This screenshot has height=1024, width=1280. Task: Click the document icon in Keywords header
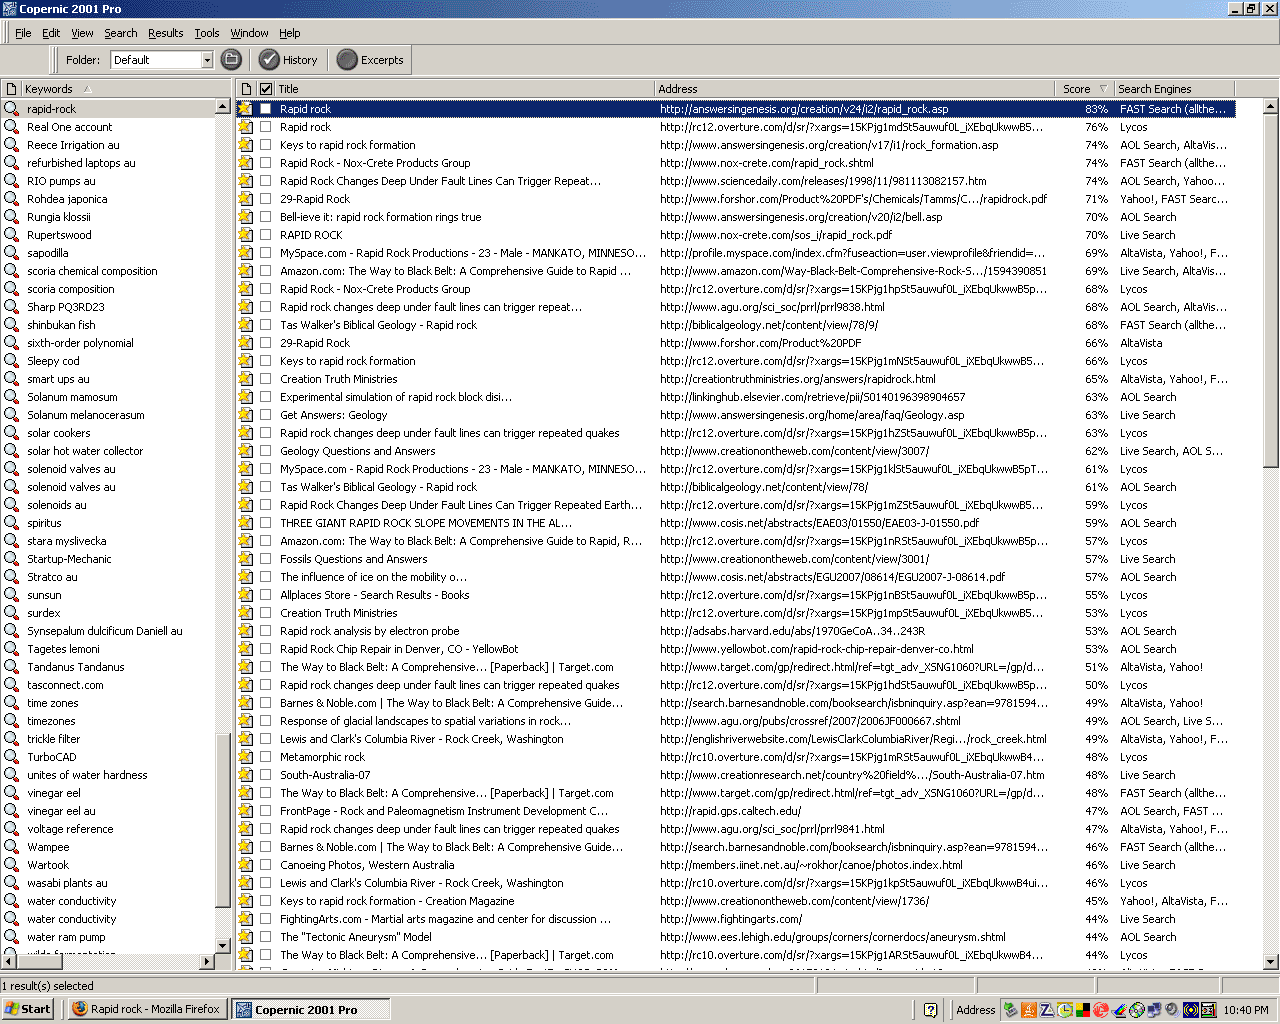click(x=12, y=89)
